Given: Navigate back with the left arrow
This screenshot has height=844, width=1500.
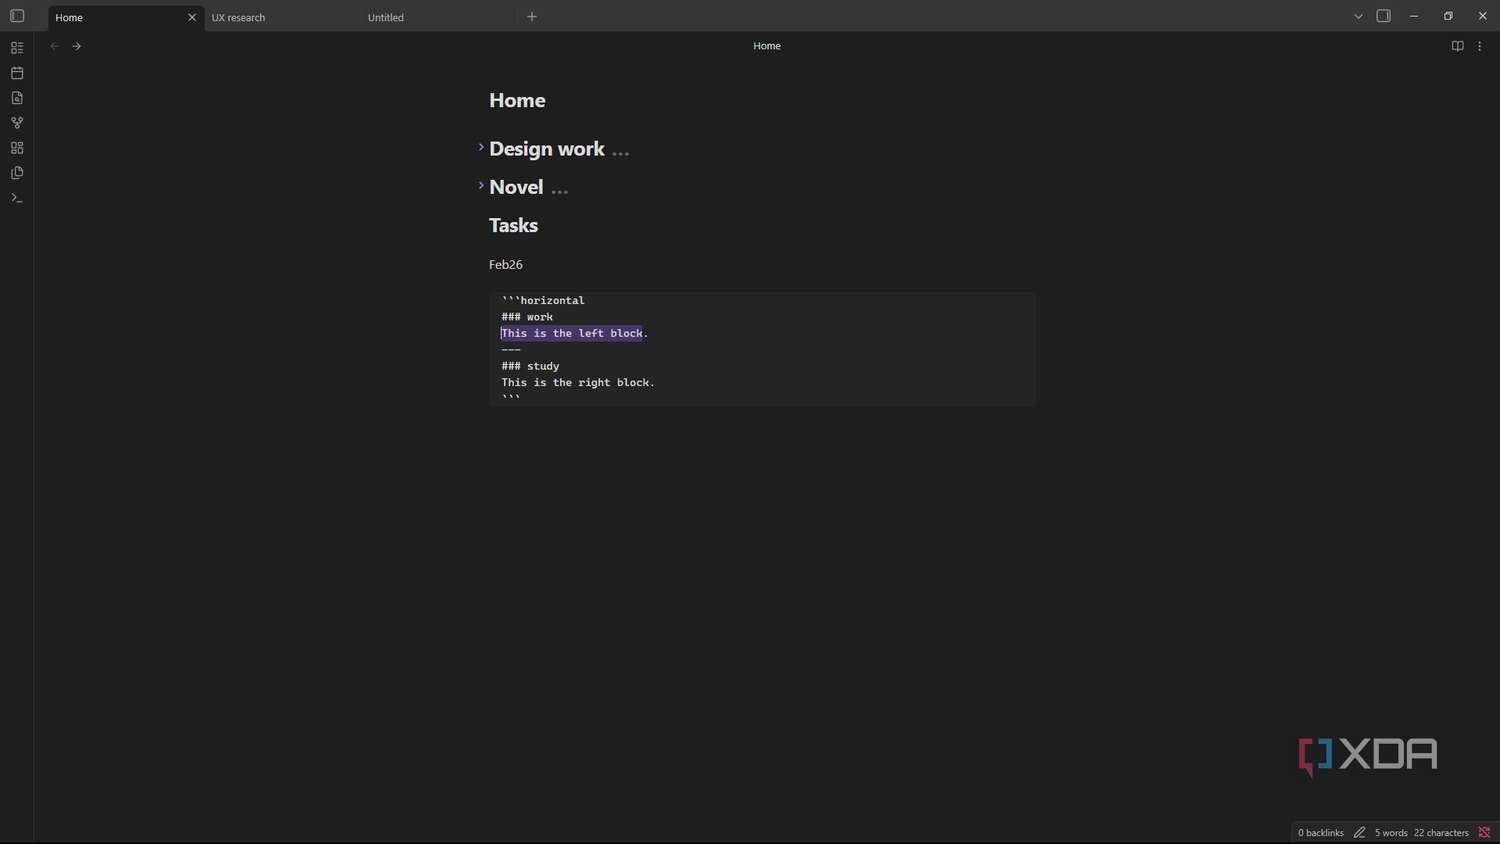Looking at the screenshot, I should point(55,46).
